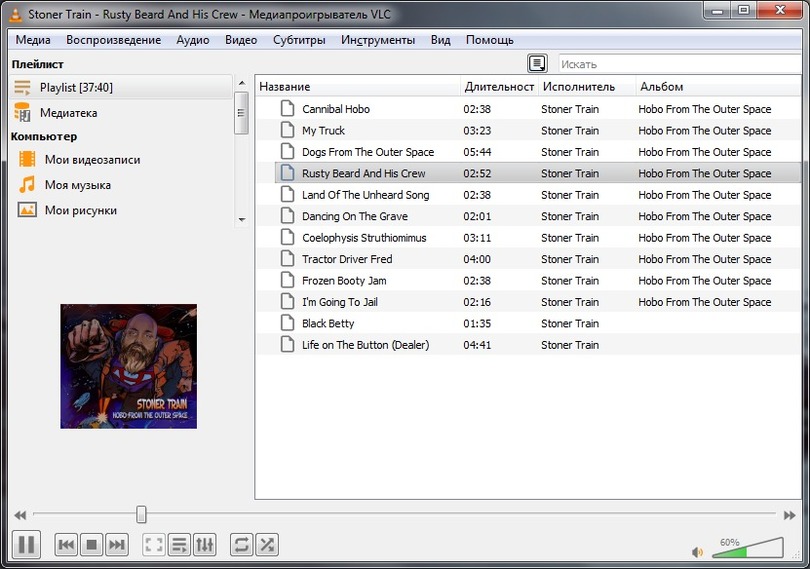Click the sidebar scrollbar thumb
Image resolution: width=810 pixels, height=569 pixels.
241,113
